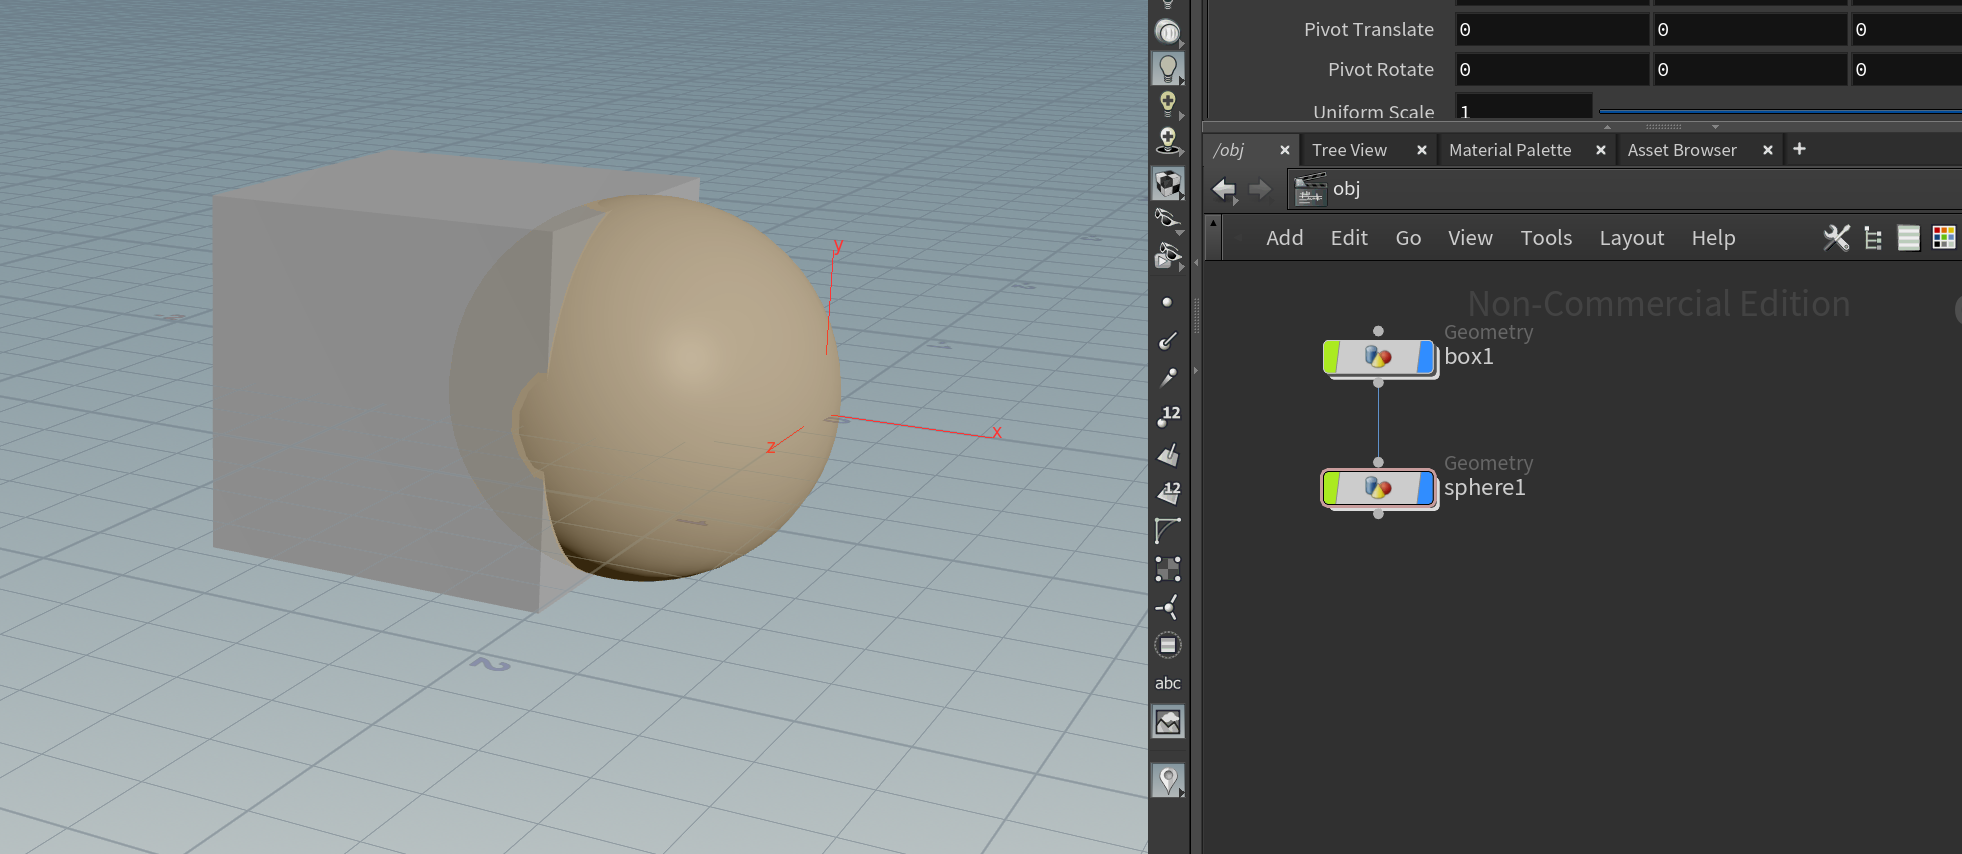Toggle the normal lighting bulb display option

(1167, 69)
